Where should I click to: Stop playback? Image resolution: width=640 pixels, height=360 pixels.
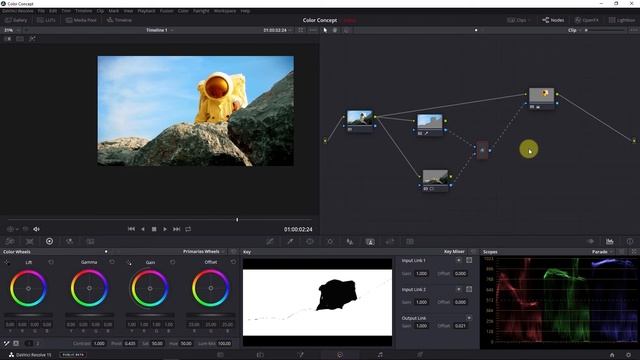(154, 229)
